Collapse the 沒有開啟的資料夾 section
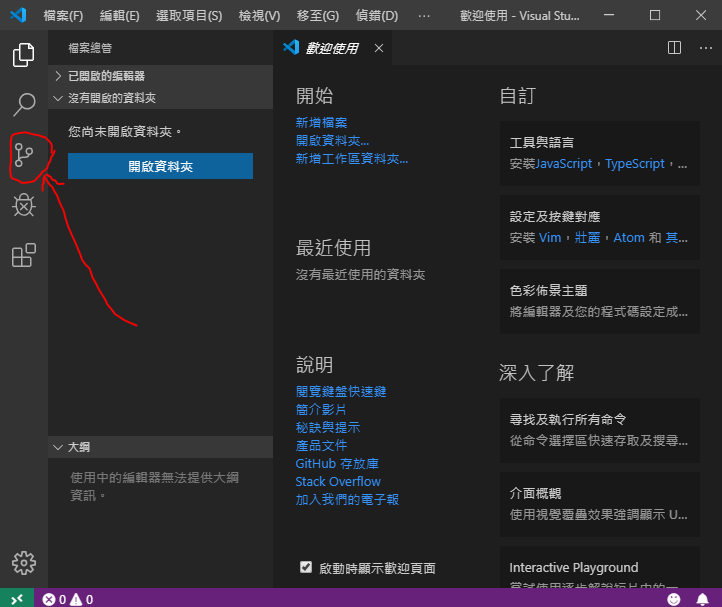The image size is (722, 607). [x=160, y=98]
